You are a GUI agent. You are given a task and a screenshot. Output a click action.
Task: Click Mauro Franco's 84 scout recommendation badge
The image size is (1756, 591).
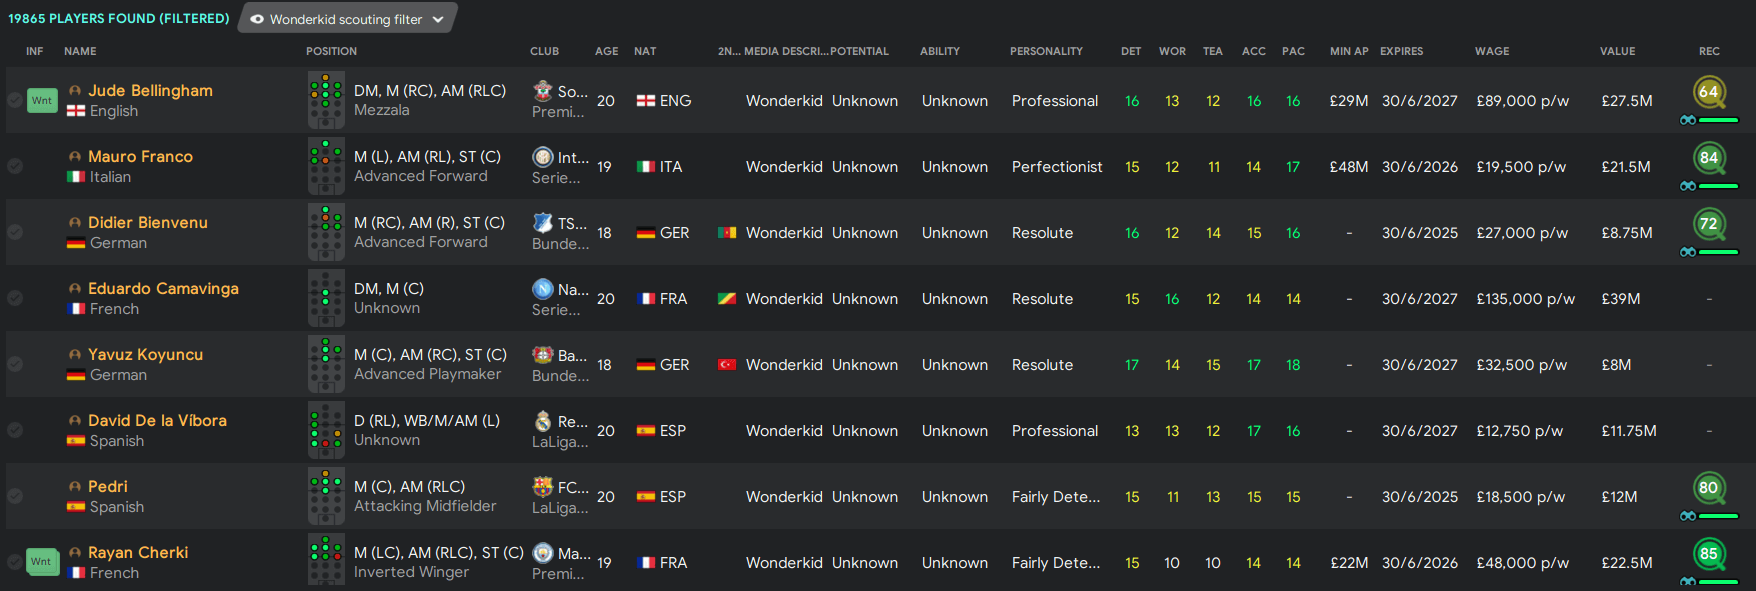tap(1709, 158)
